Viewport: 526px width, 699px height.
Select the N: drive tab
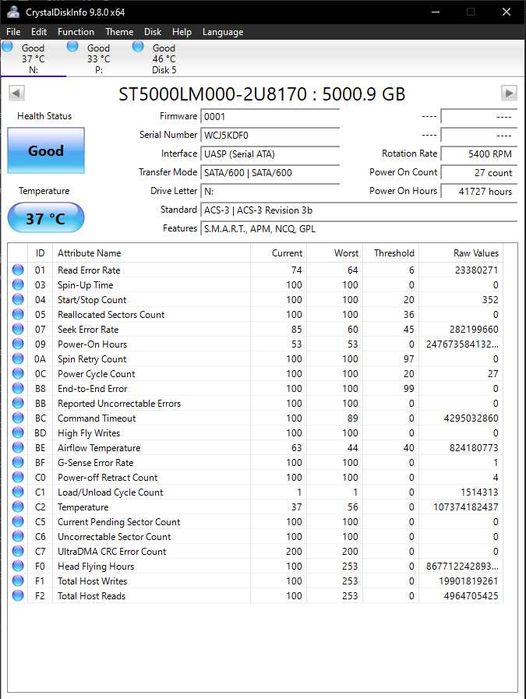pyautogui.click(x=33, y=58)
